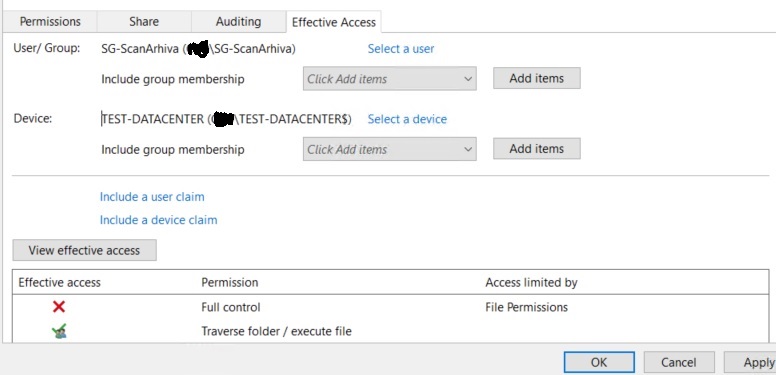The image size is (776, 375).
Task: Click the Permission column header
Action: coord(230,283)
